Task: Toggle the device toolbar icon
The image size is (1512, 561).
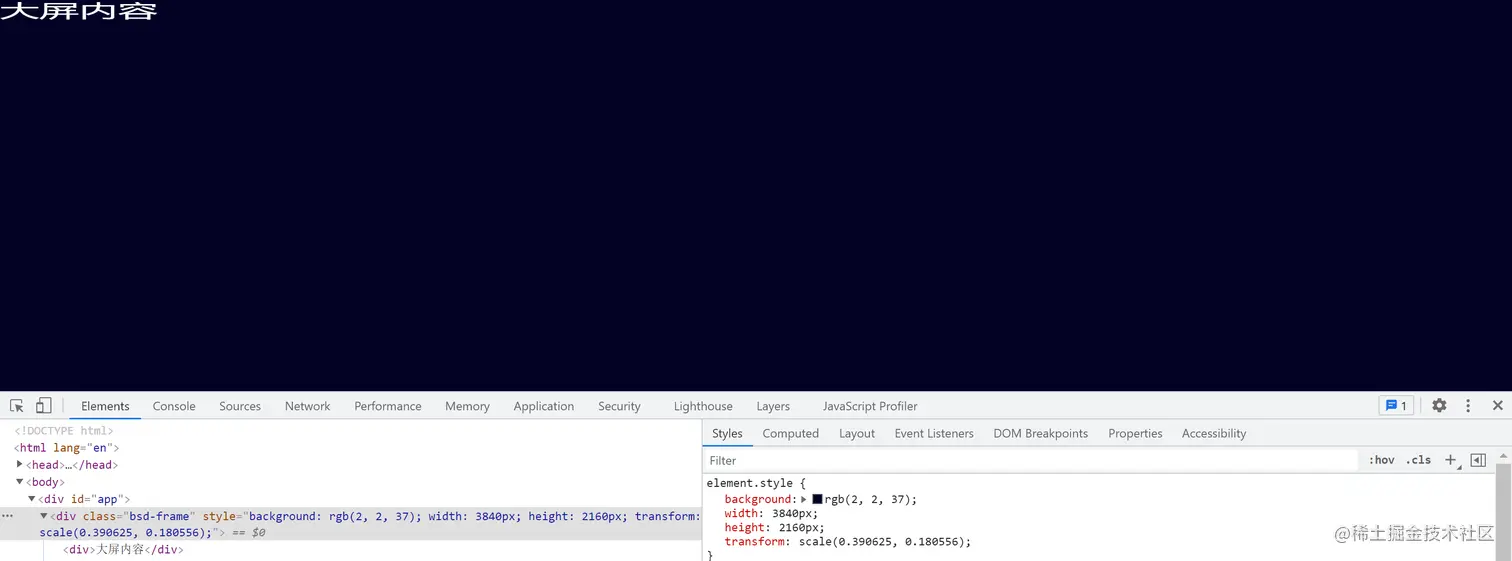Action: (x=43, y=406)
